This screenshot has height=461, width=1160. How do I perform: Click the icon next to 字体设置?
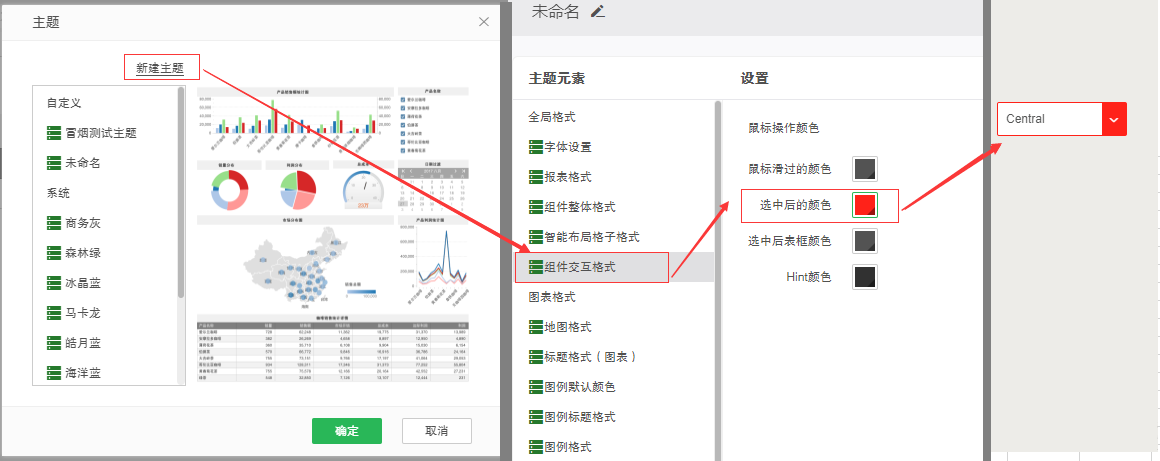tap(535, 147)
